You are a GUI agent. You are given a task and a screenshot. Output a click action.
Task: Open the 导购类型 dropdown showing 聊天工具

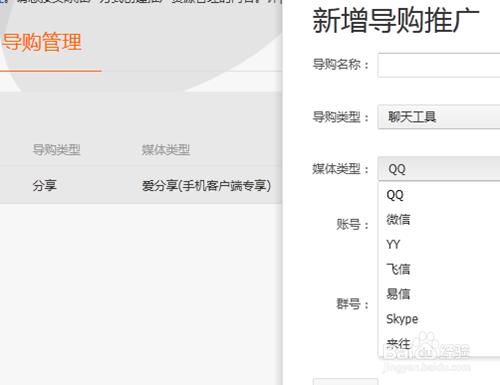tap(439, 117)
